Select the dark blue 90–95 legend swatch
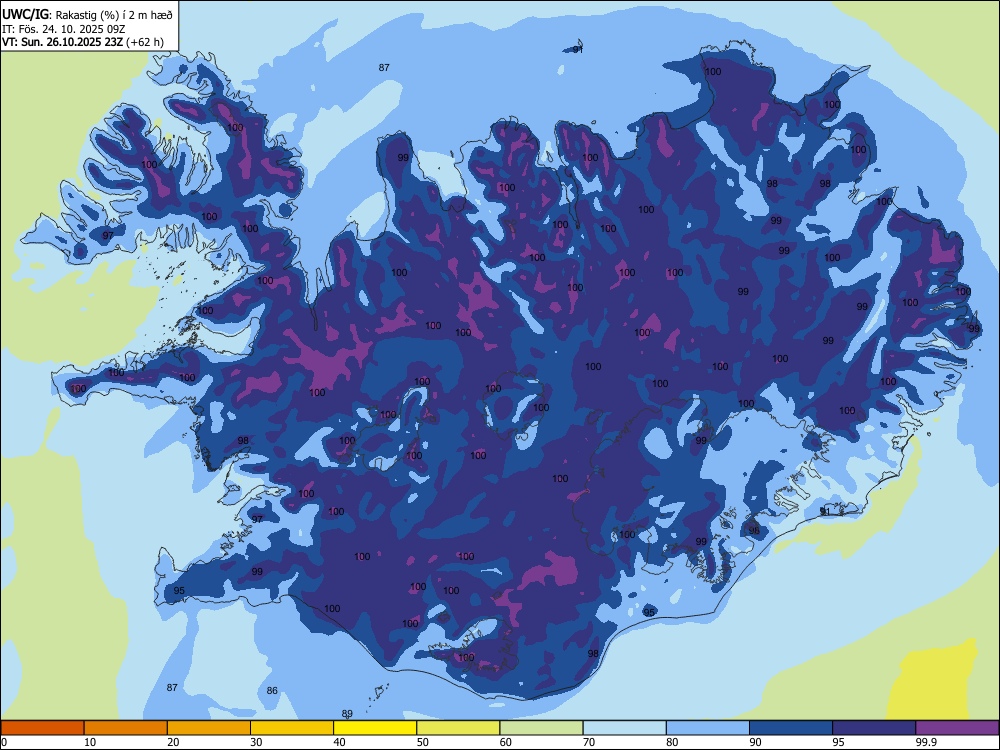The image size is (1000, 750). point(791,728)
